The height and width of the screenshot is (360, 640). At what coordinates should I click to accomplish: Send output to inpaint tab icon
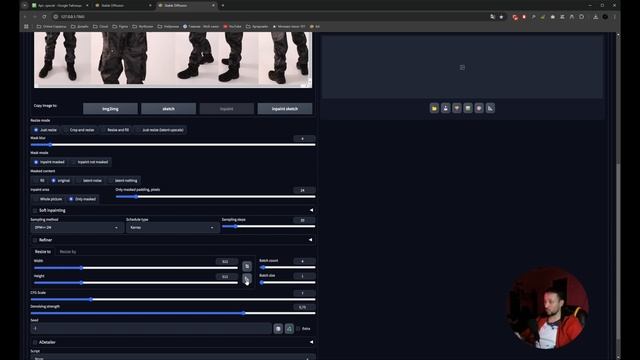479,108
